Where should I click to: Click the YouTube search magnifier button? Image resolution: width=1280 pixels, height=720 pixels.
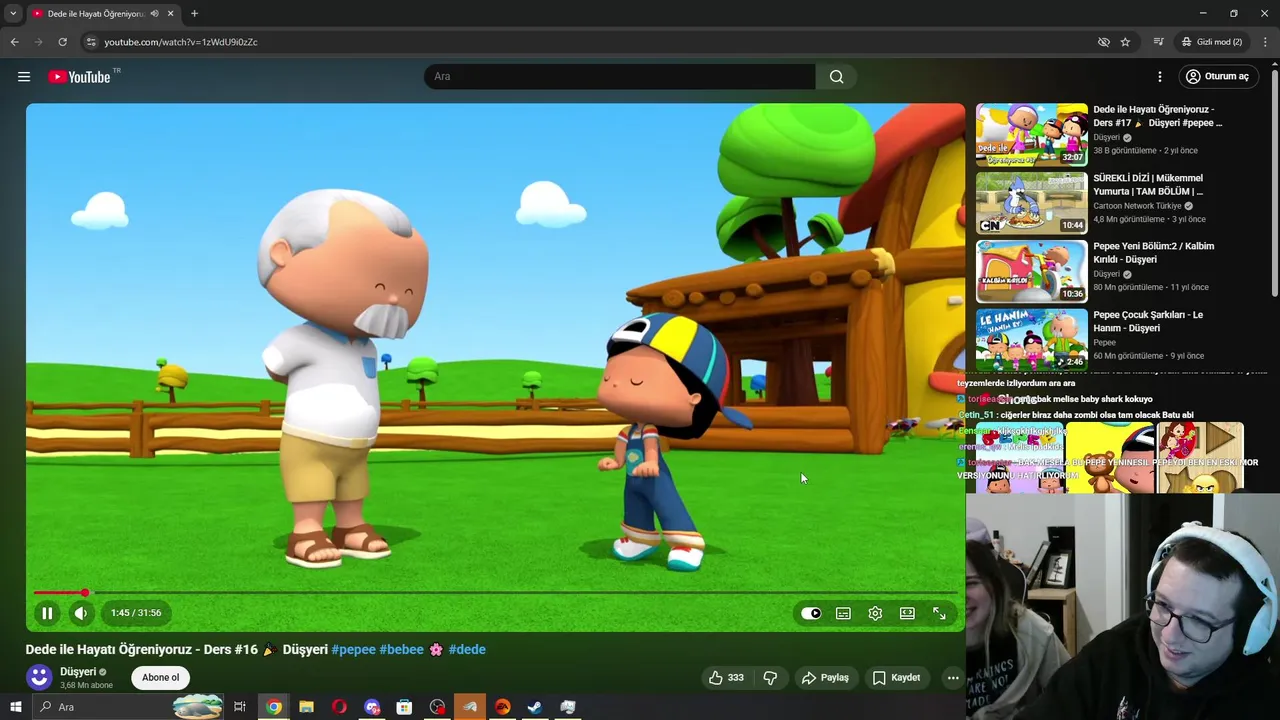tap(836, 76)
